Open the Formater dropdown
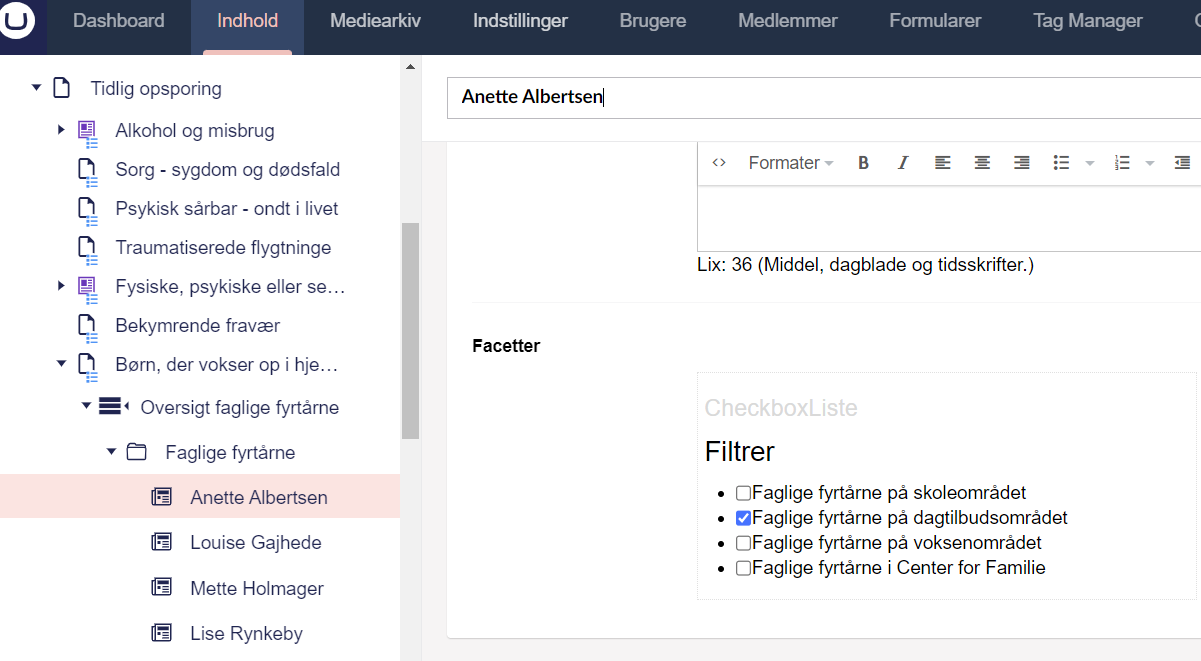The image size is (1201, 661). [790, 163]
